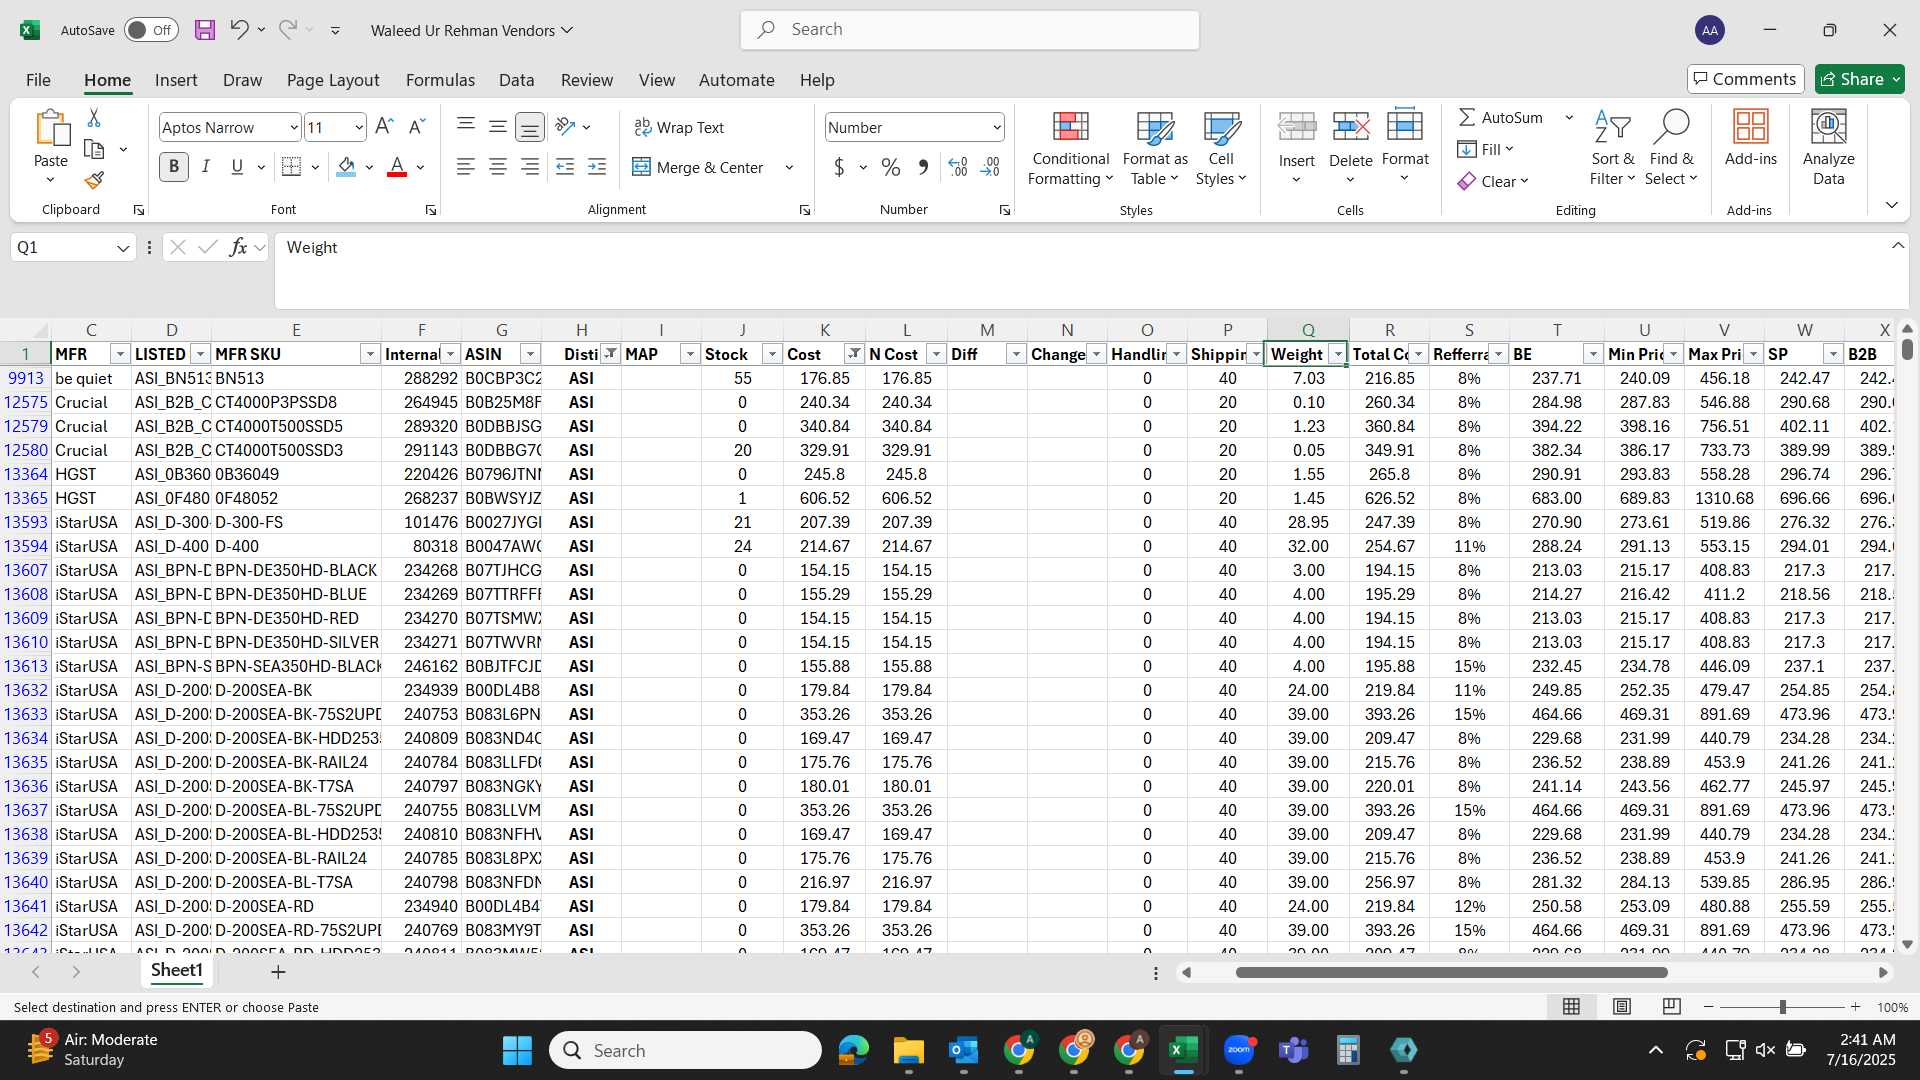Screen dimensions: 1920x1080
Task: Add a new sheet with plus button
Action: pyautogui.click(x=278, y=971)
